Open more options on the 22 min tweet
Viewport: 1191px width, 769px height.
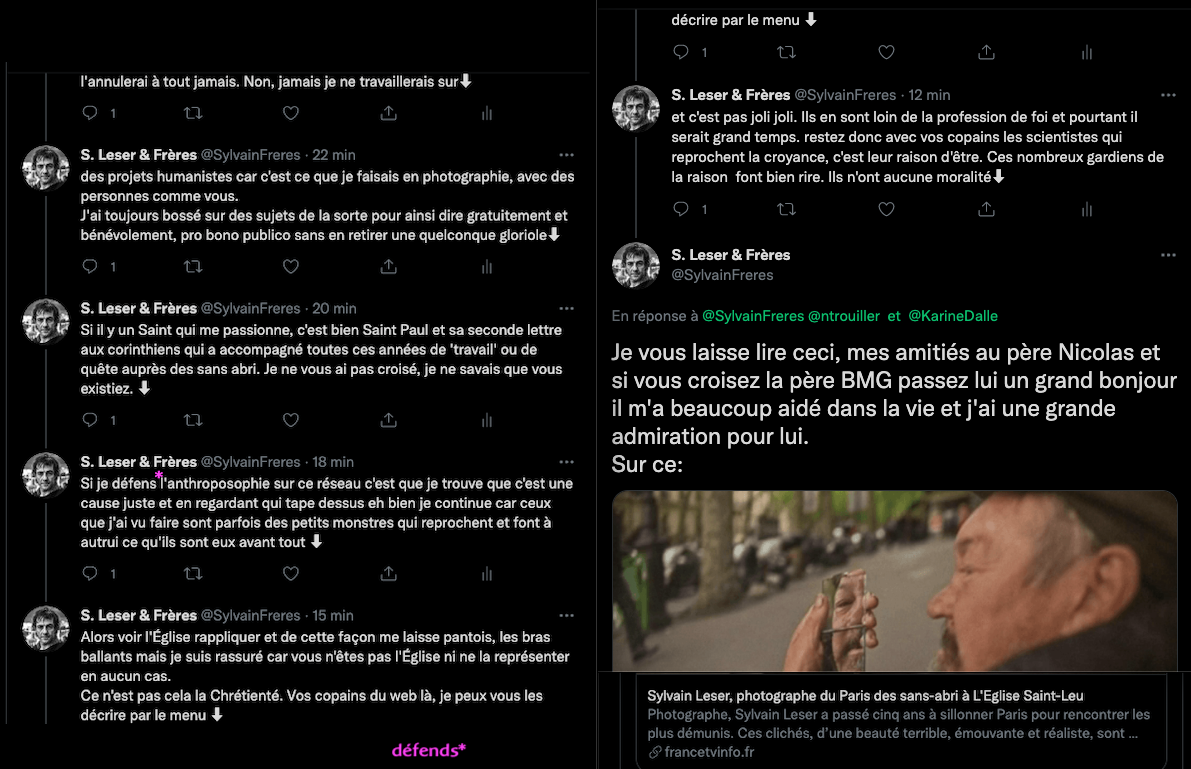point(567,155)
